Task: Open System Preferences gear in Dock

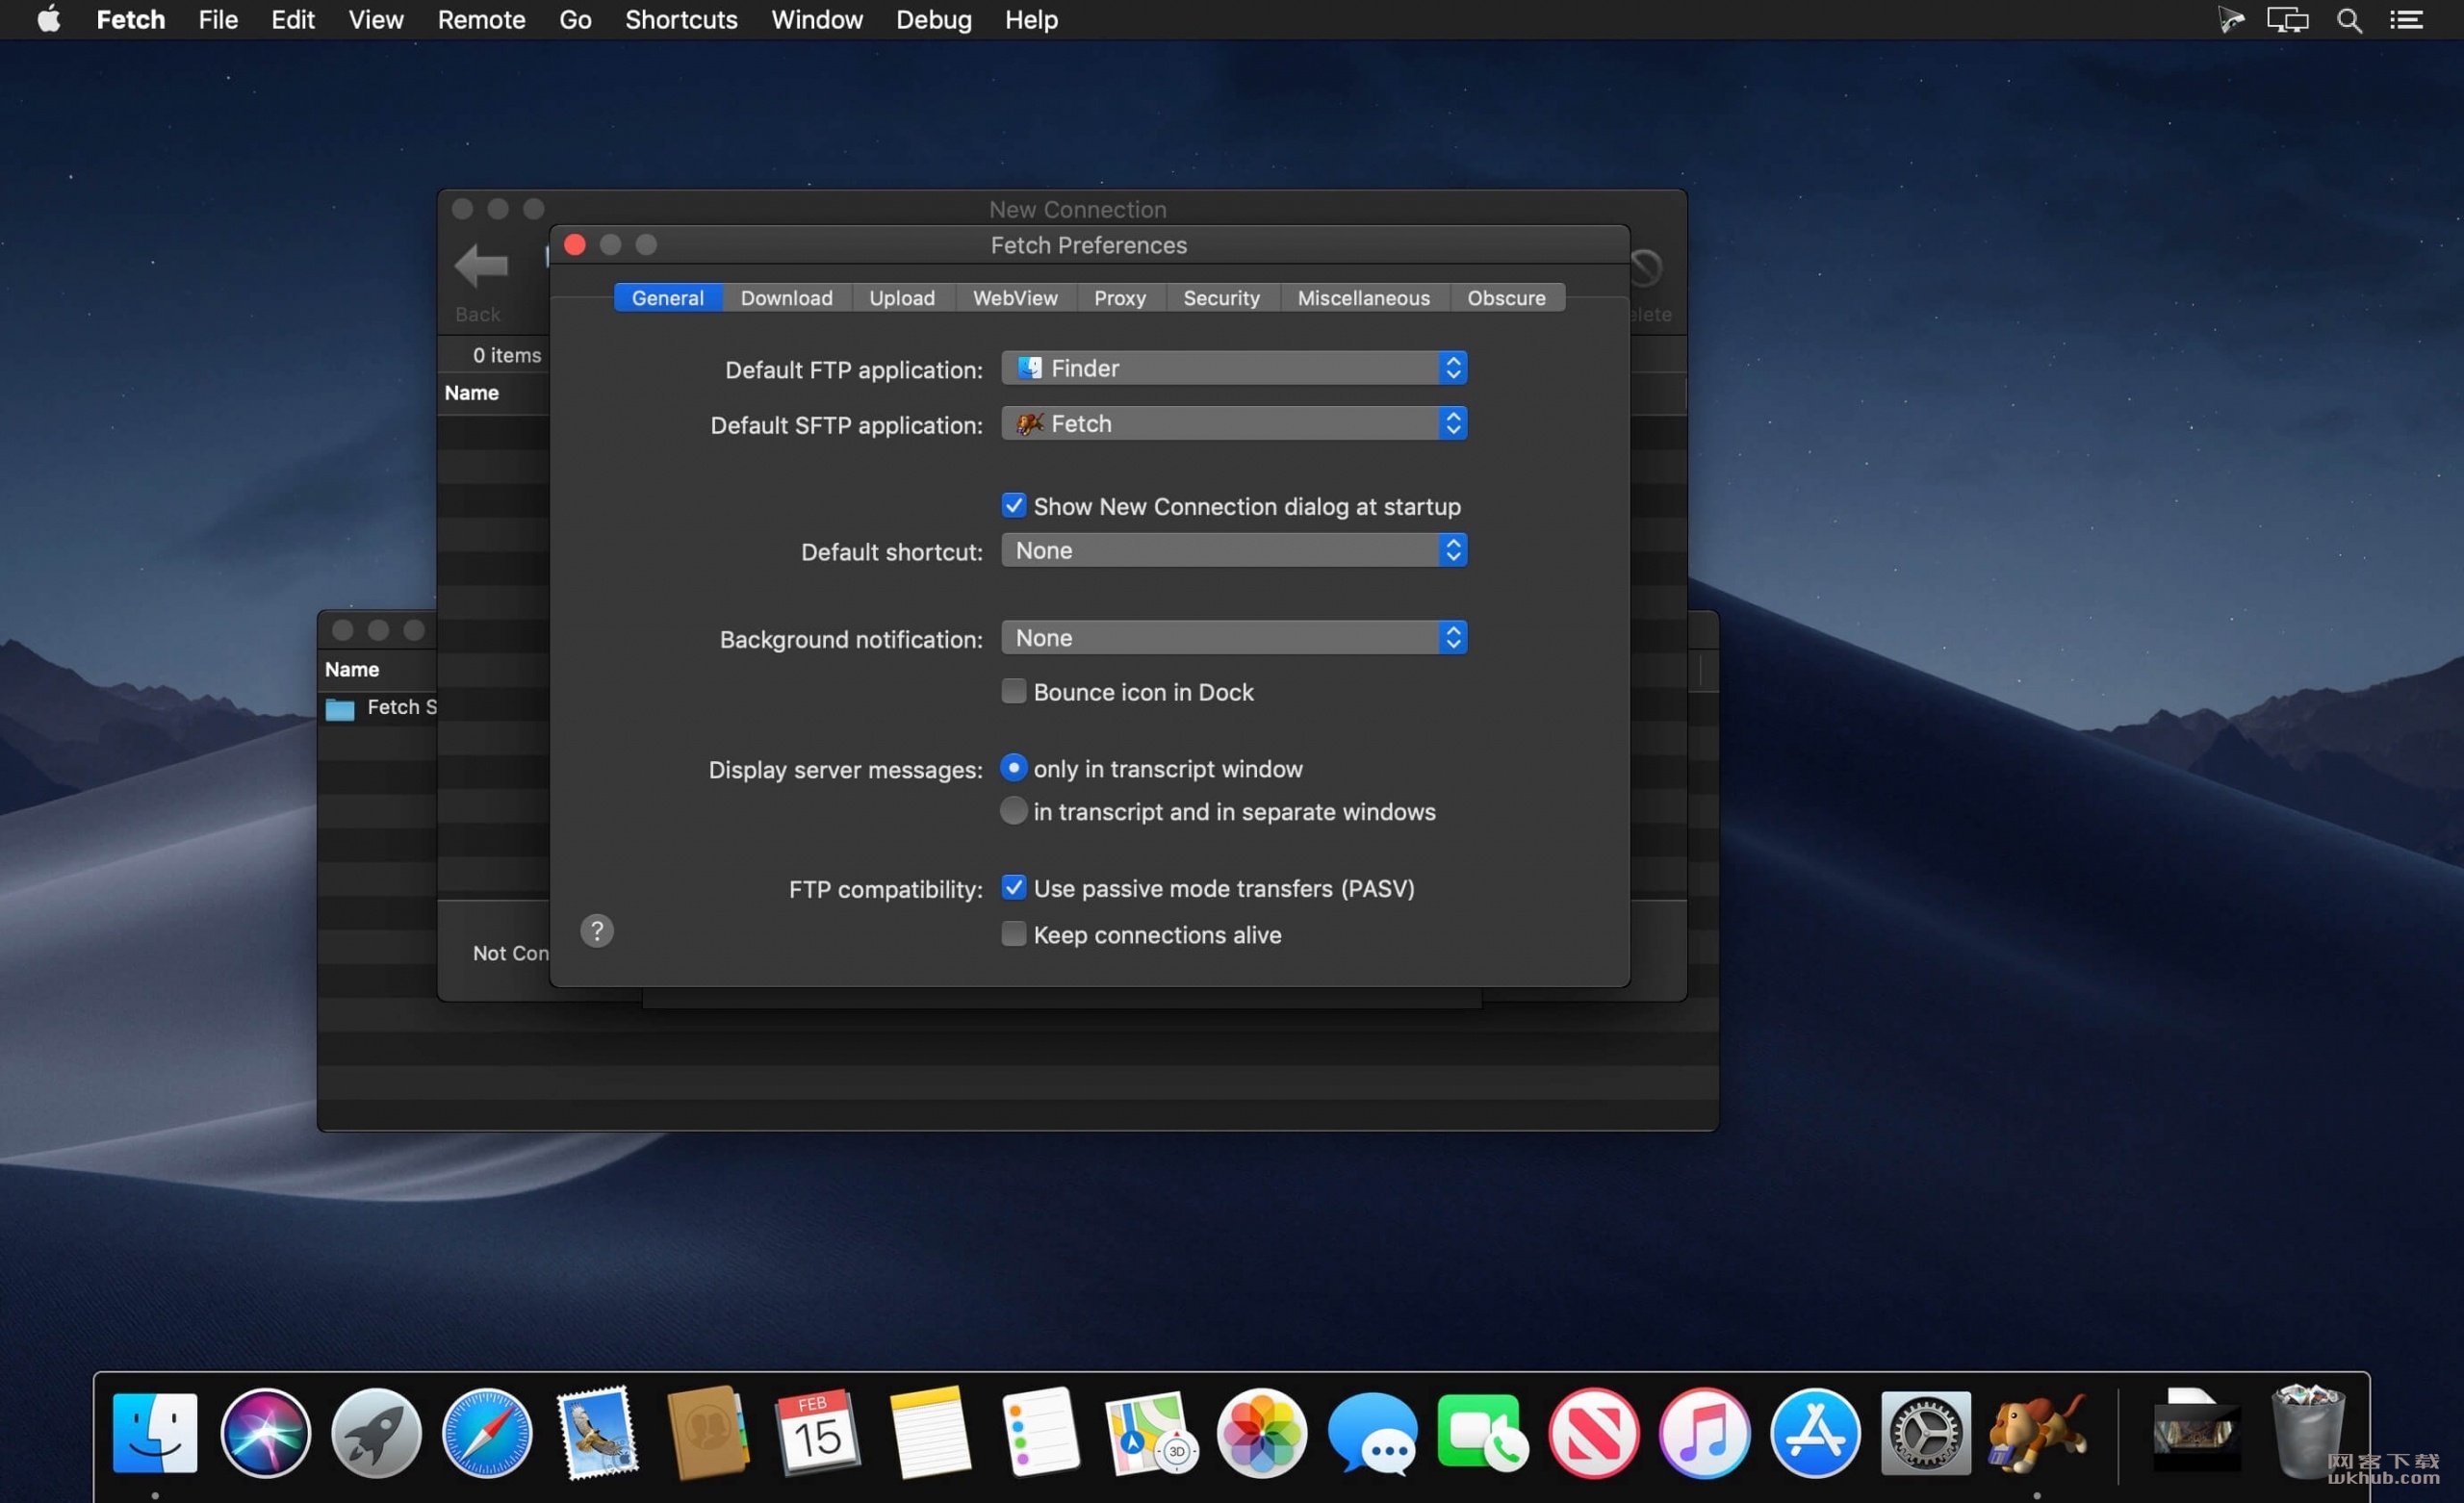Action: coord(1926,1433)
